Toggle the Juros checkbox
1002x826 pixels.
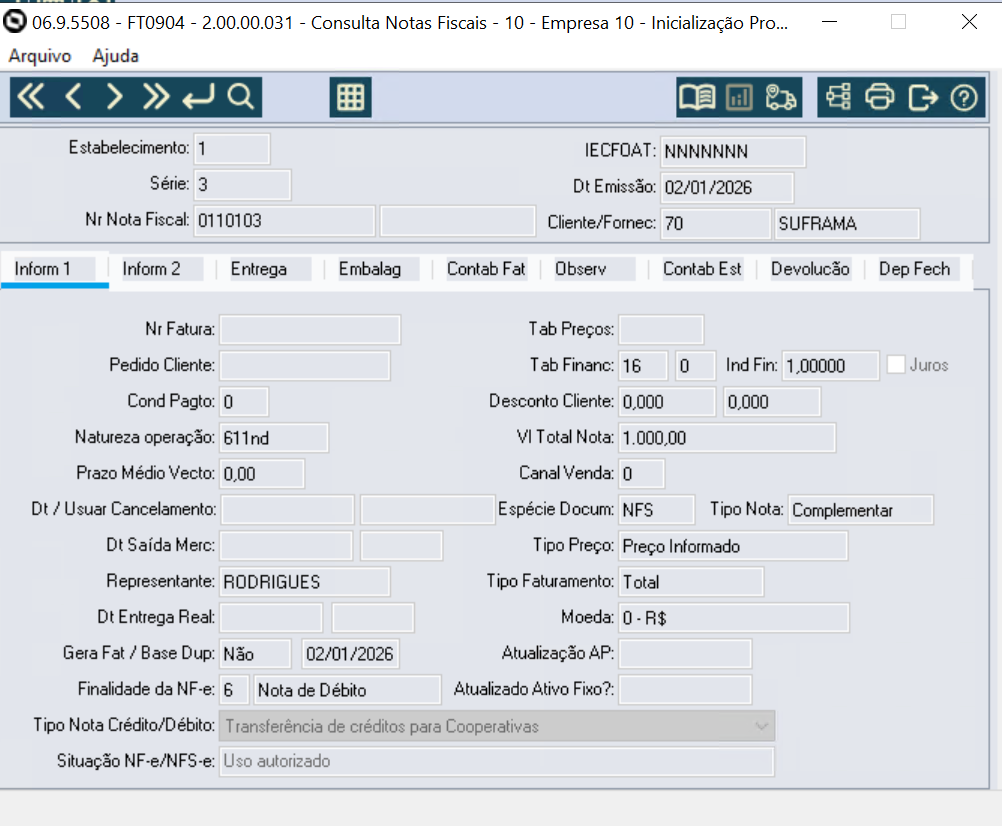[896, 365]
